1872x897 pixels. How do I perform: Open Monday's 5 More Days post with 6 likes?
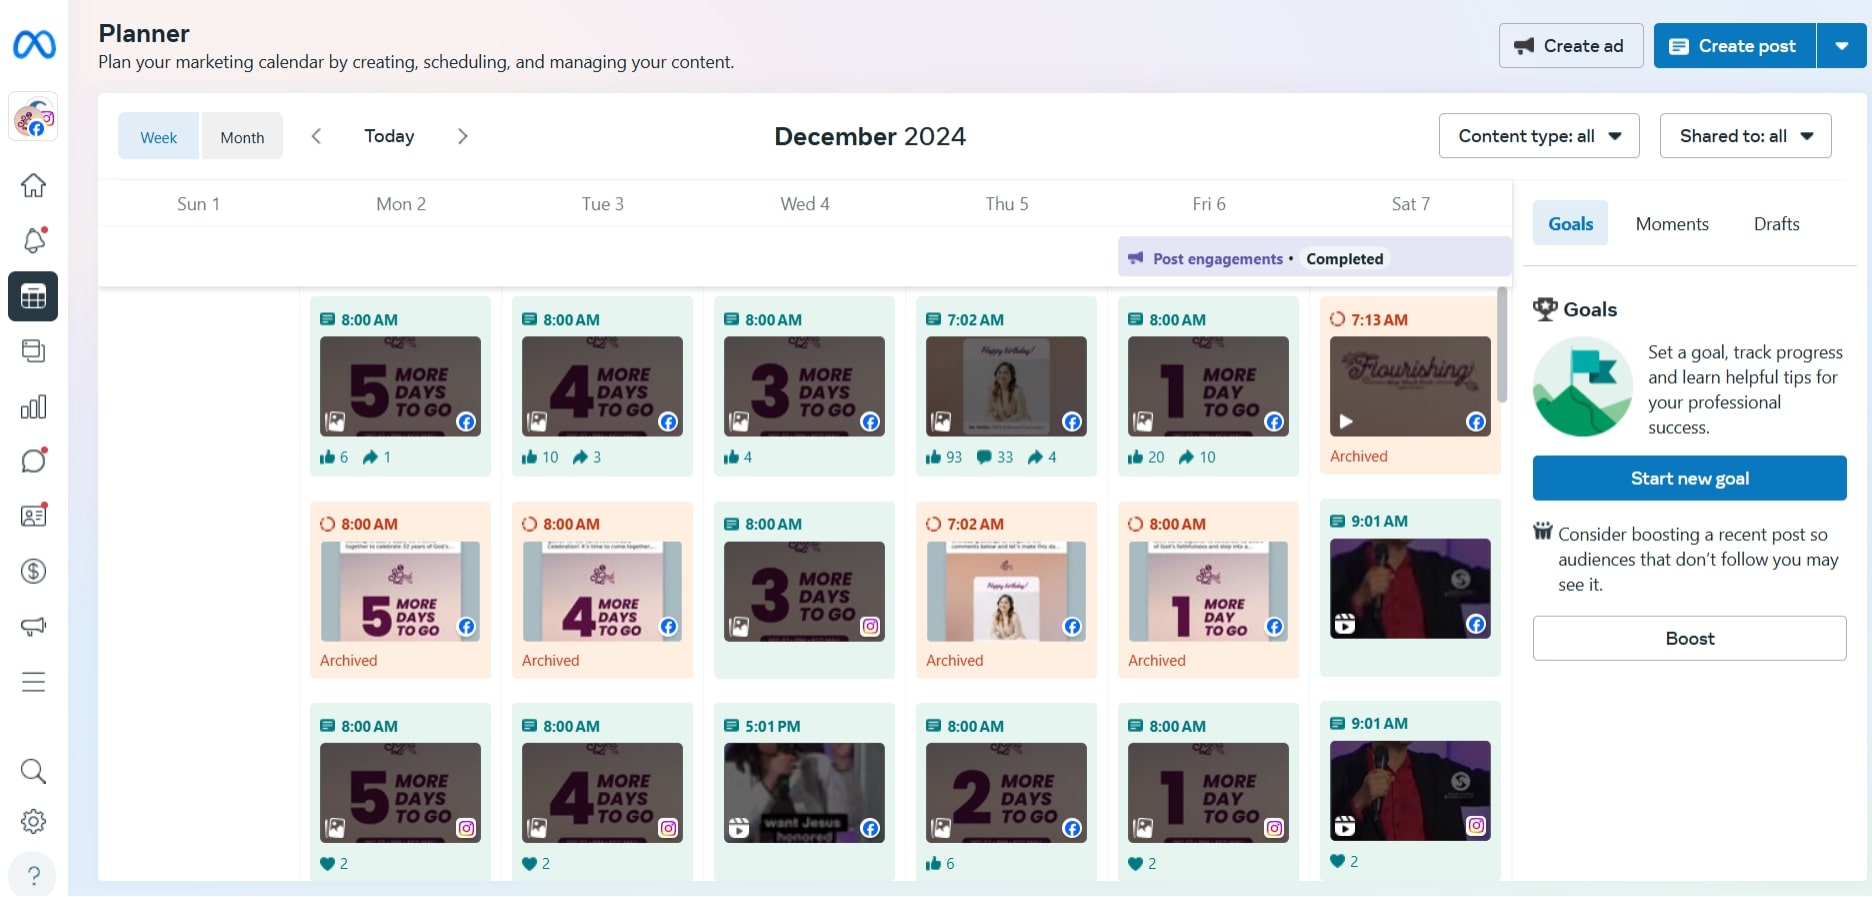click(400, 386)
